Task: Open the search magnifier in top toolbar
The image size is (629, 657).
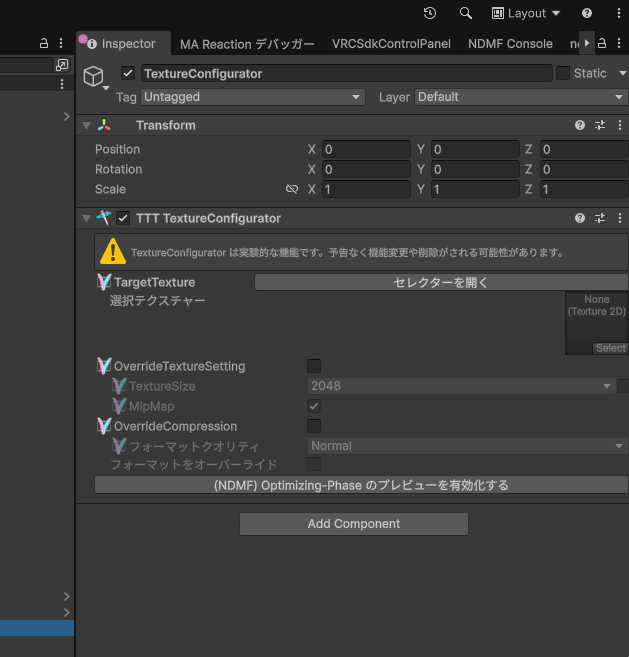Action: [x=466, y=13]
